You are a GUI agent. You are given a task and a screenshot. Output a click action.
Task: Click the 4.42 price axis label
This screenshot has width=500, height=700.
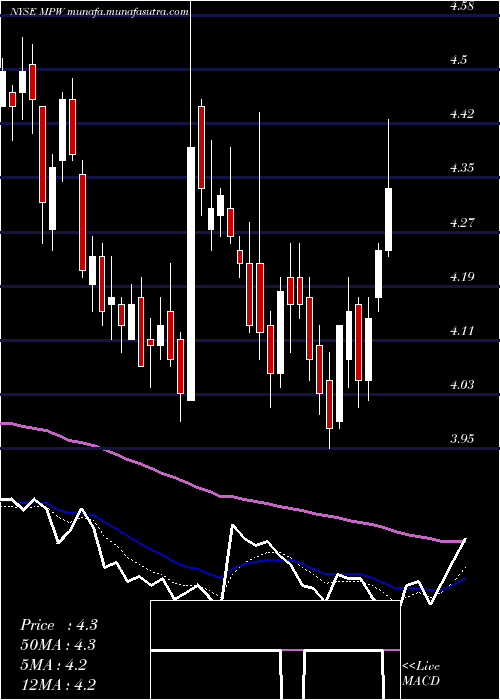[x=461, y=114]
